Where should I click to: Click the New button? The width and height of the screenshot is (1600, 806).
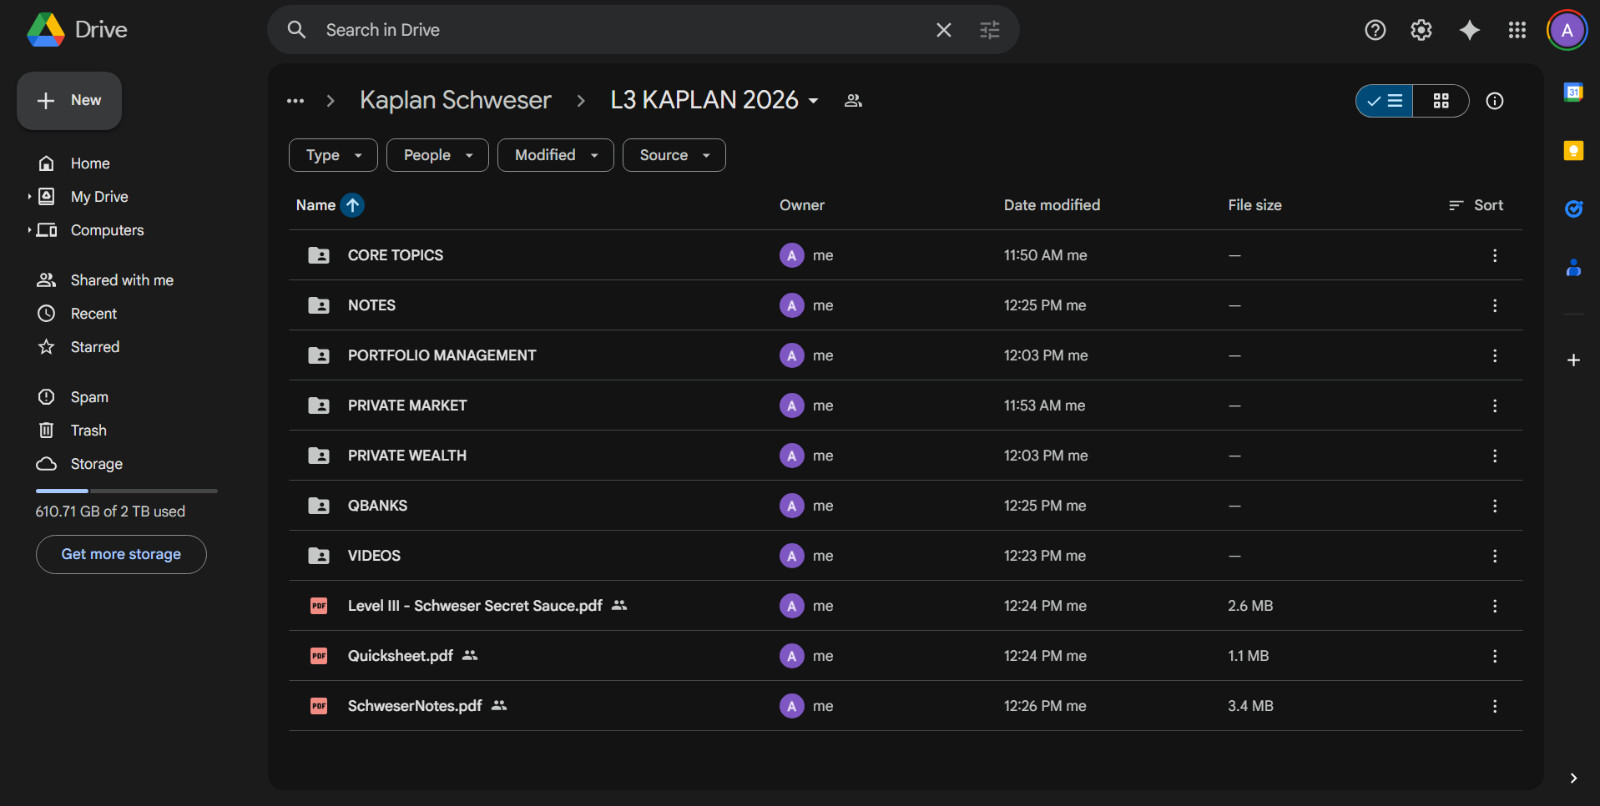coord(69,101)
